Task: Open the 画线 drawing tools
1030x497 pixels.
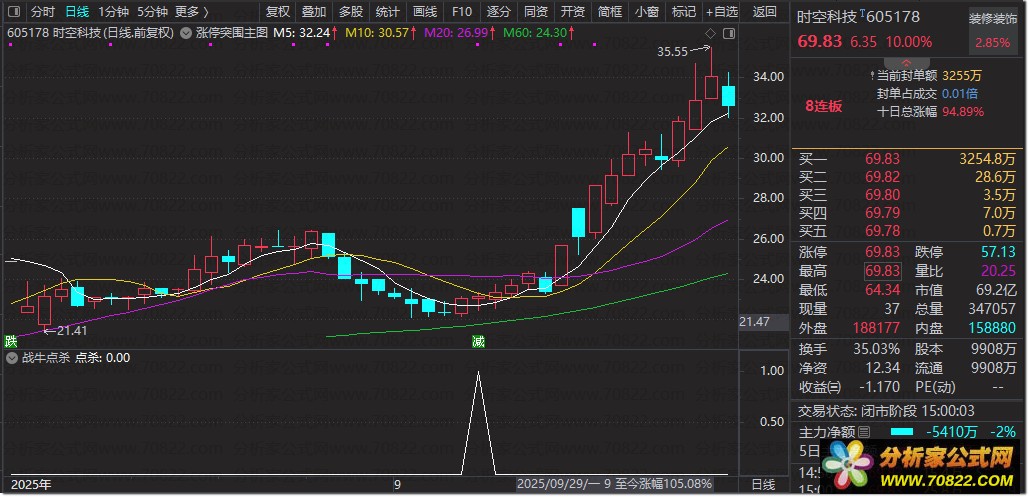Action: (425, 12)
